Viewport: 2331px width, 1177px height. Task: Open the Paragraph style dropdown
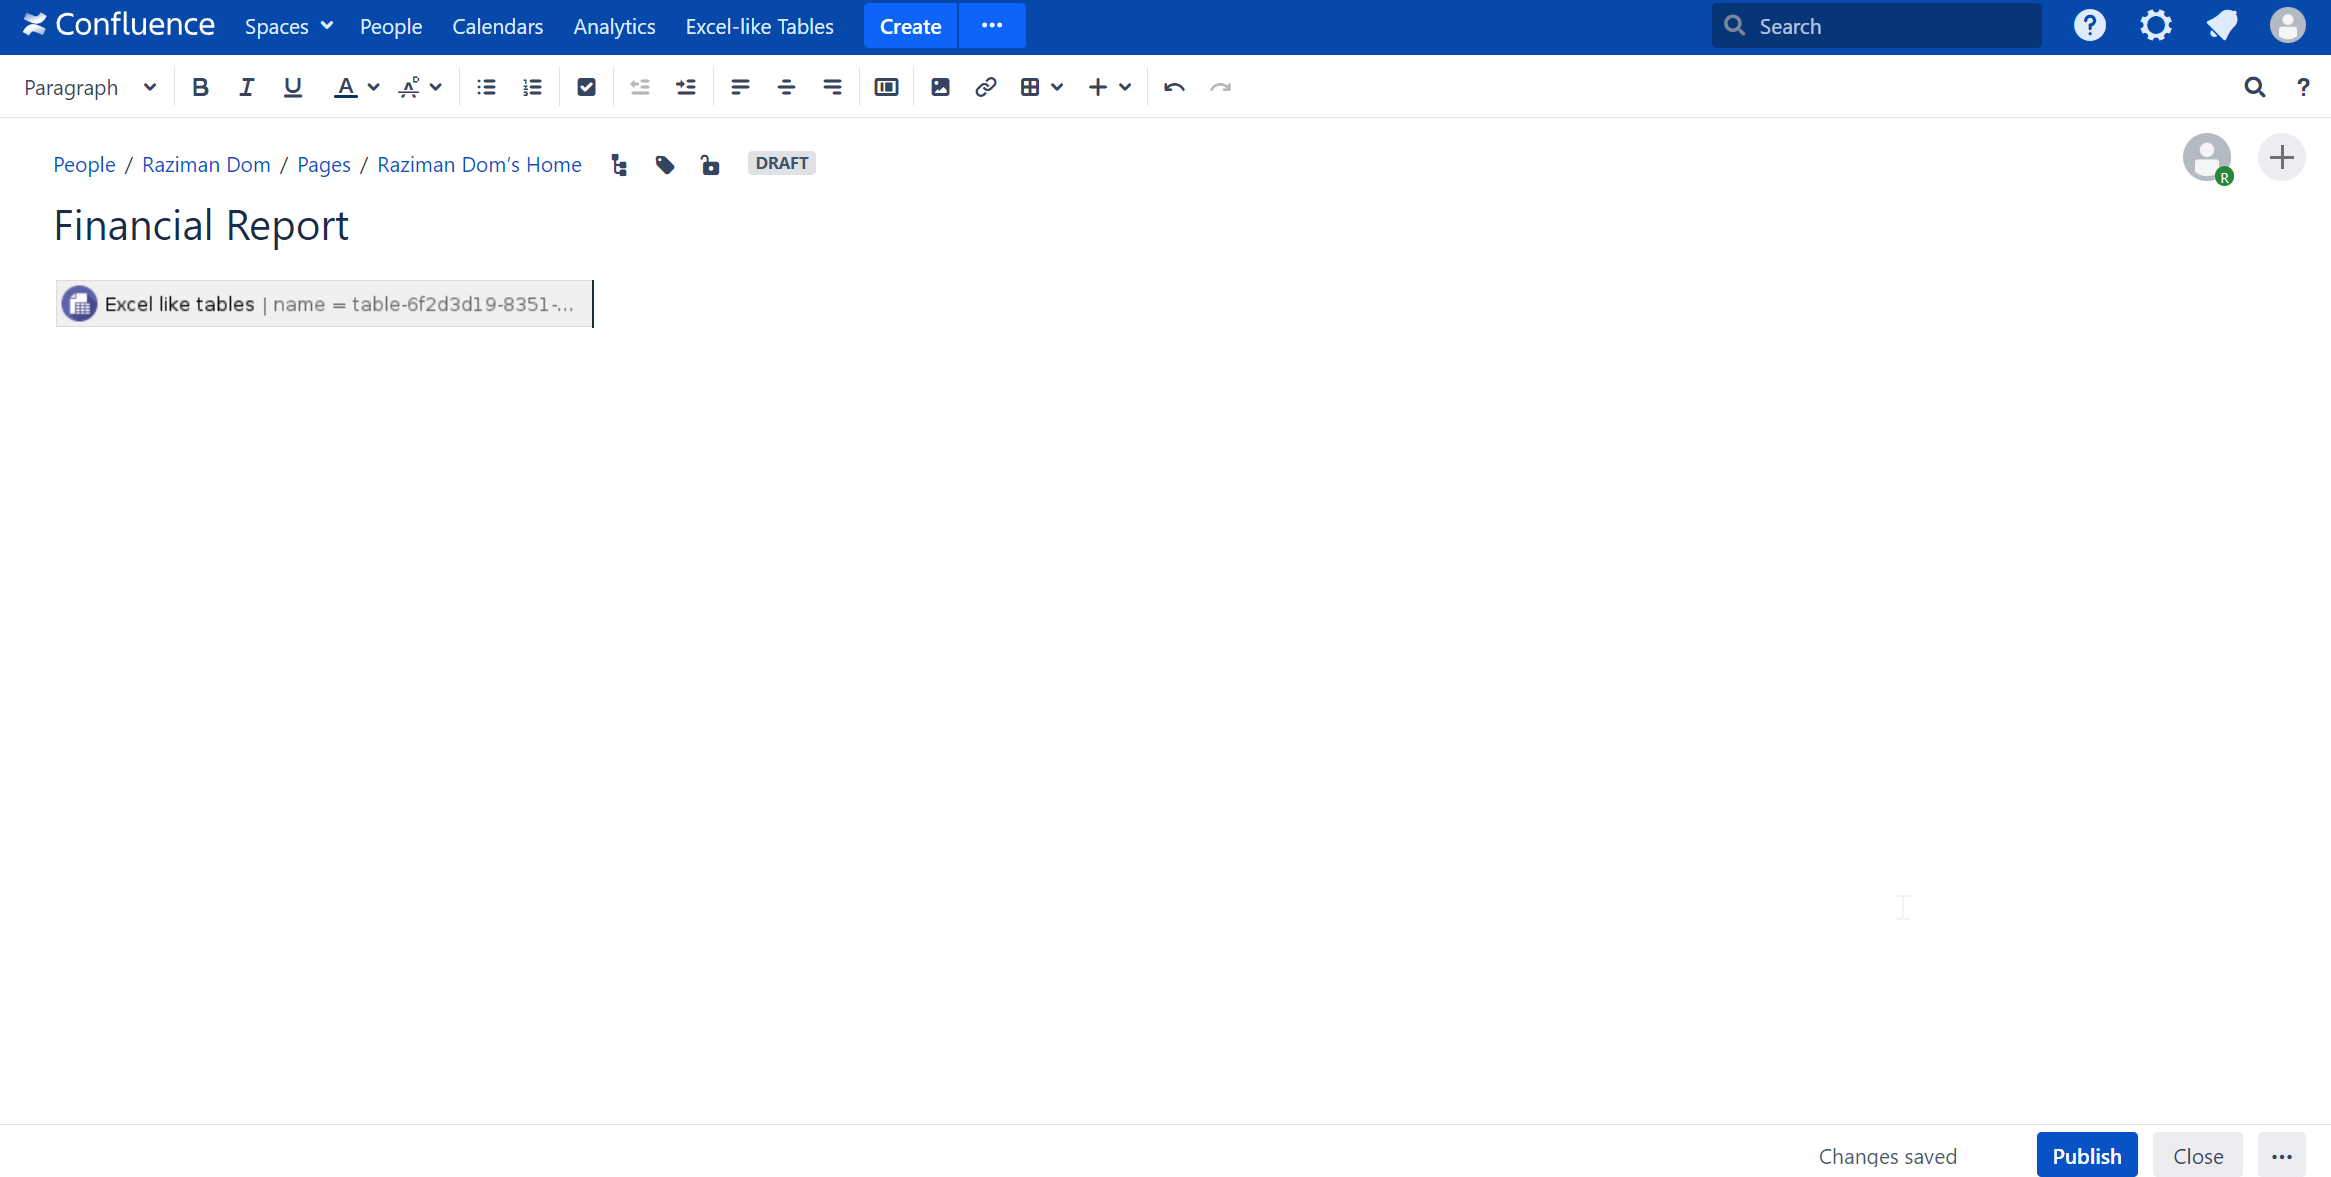pyautogui.click(x=90, y=88)
